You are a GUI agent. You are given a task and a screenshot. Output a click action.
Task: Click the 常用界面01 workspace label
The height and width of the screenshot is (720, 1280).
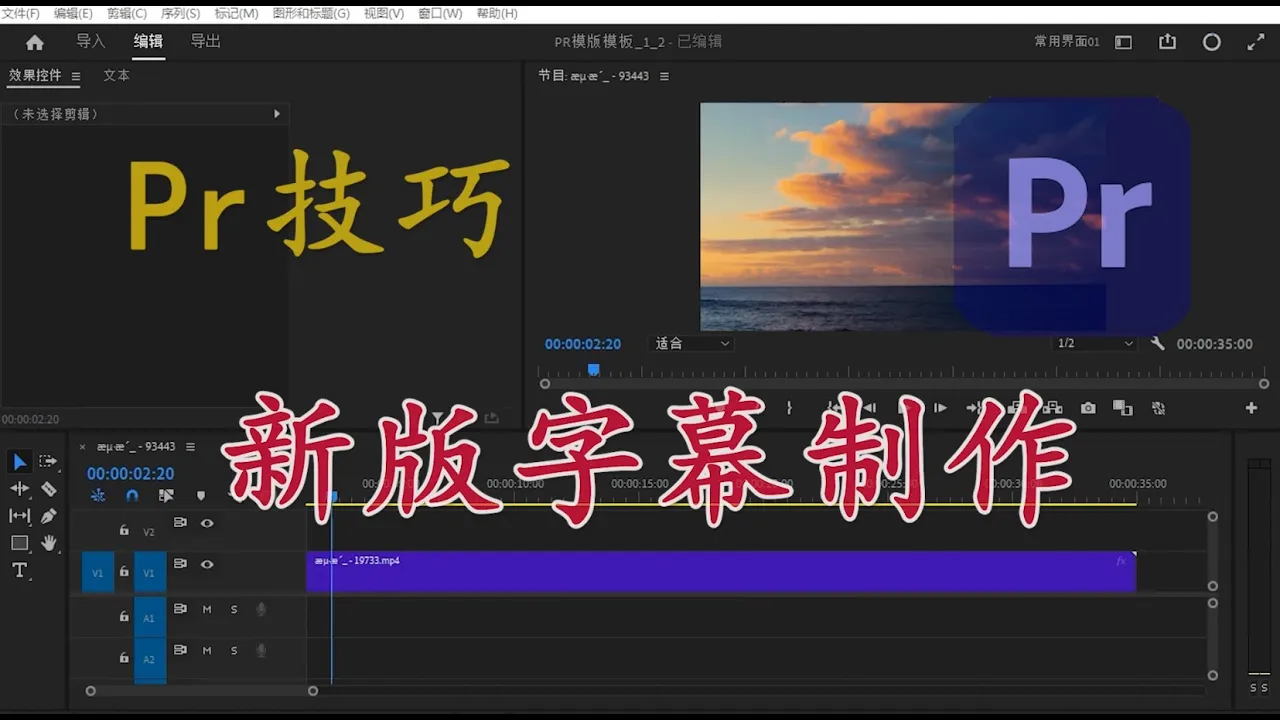(1067, 42)
